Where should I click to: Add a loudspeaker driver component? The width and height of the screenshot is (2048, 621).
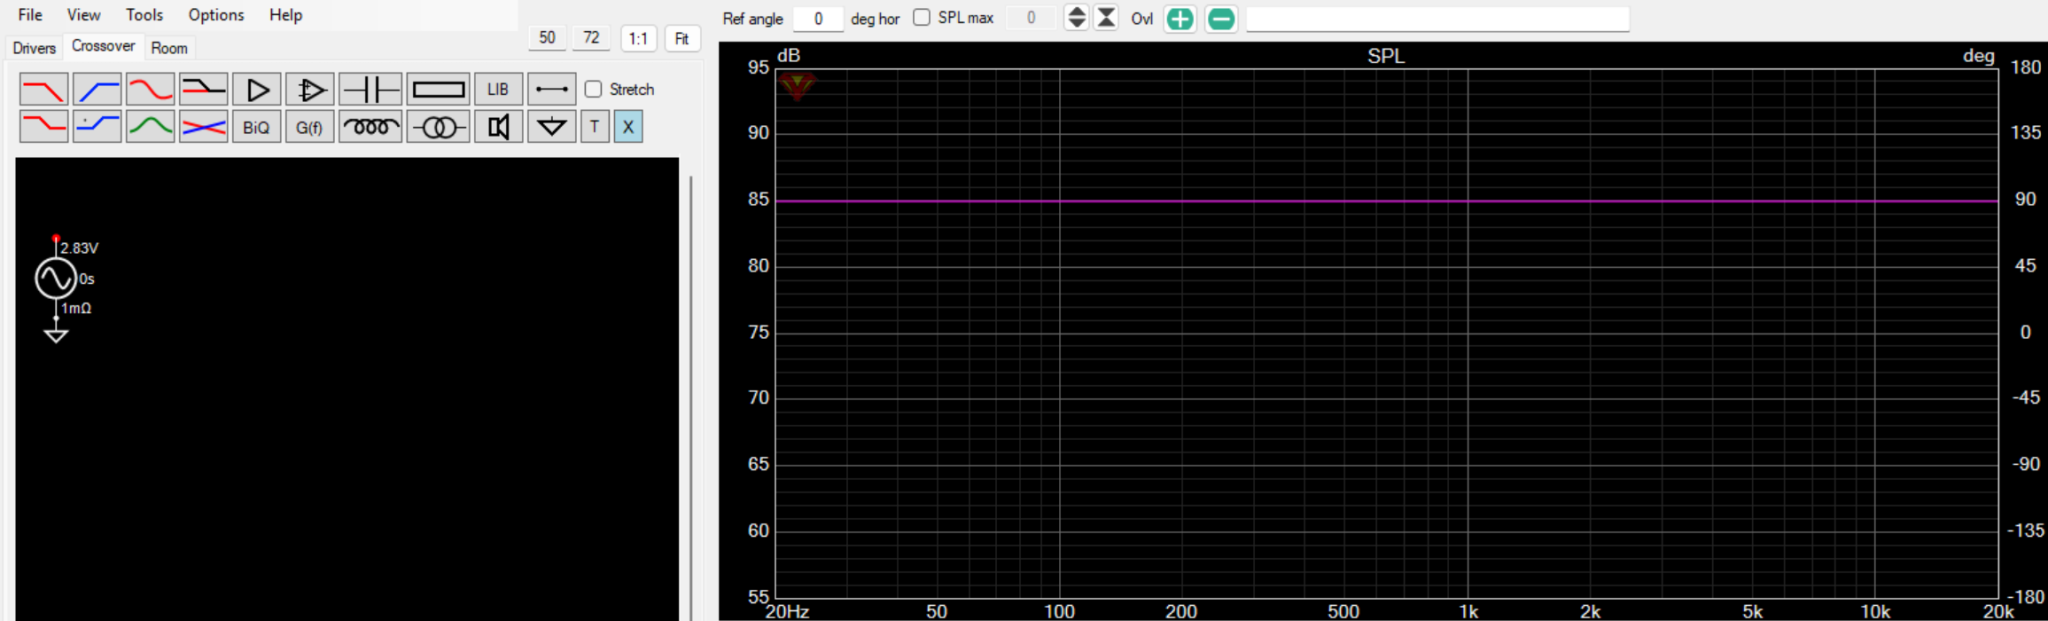498,127
